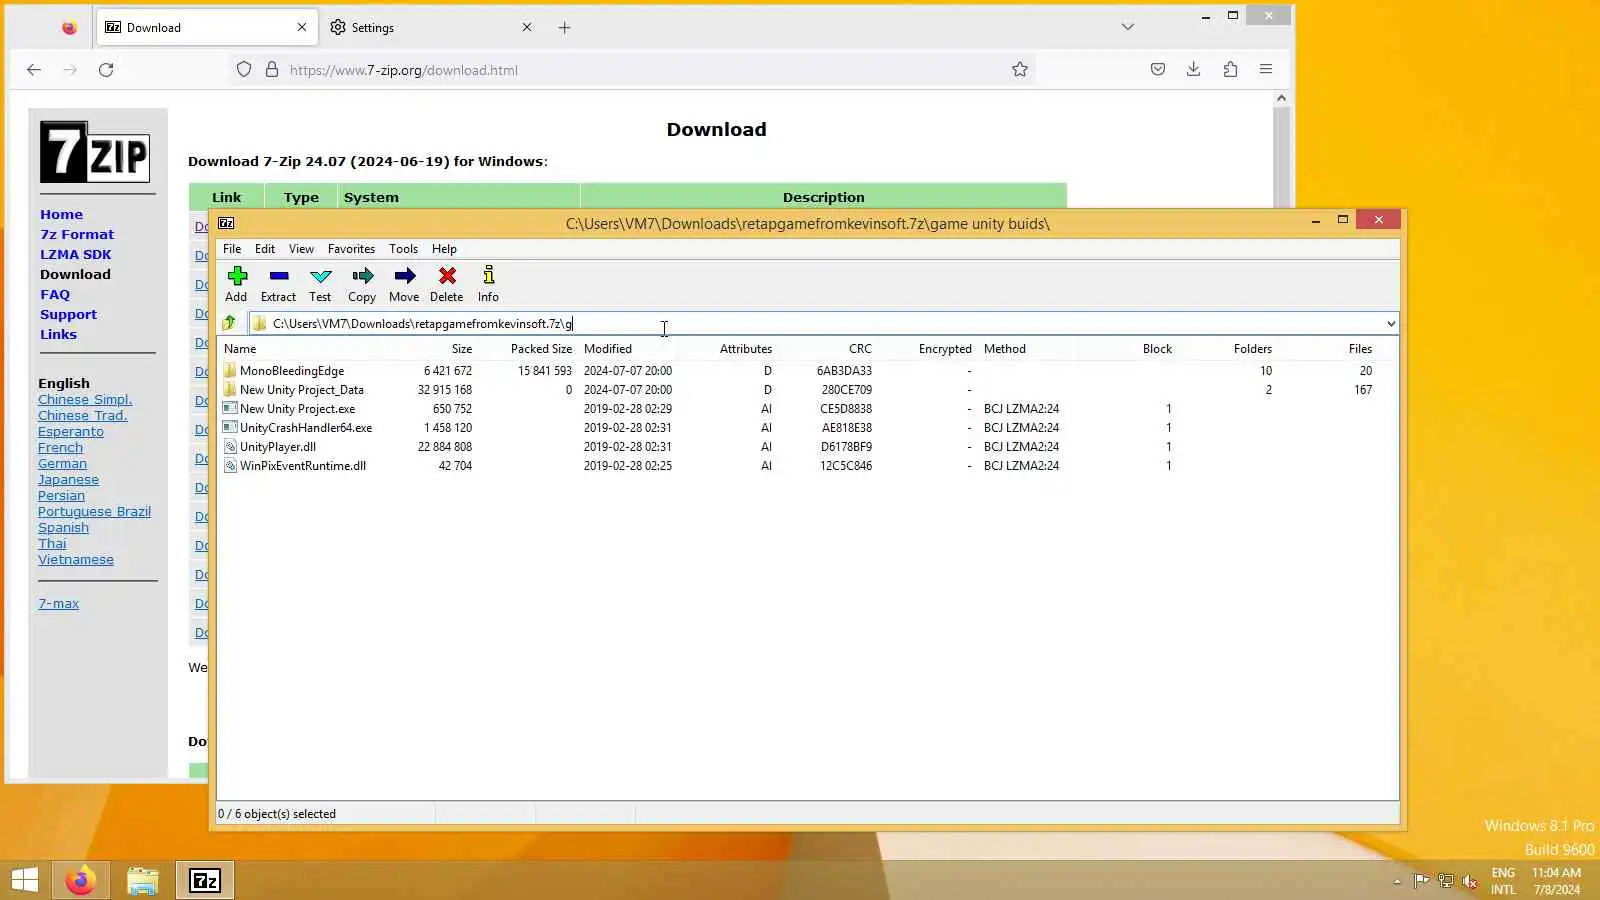This screenshot has width=1600, height=900.
Task: Go back in Firefox browser
Action: [x=34, y=70]
